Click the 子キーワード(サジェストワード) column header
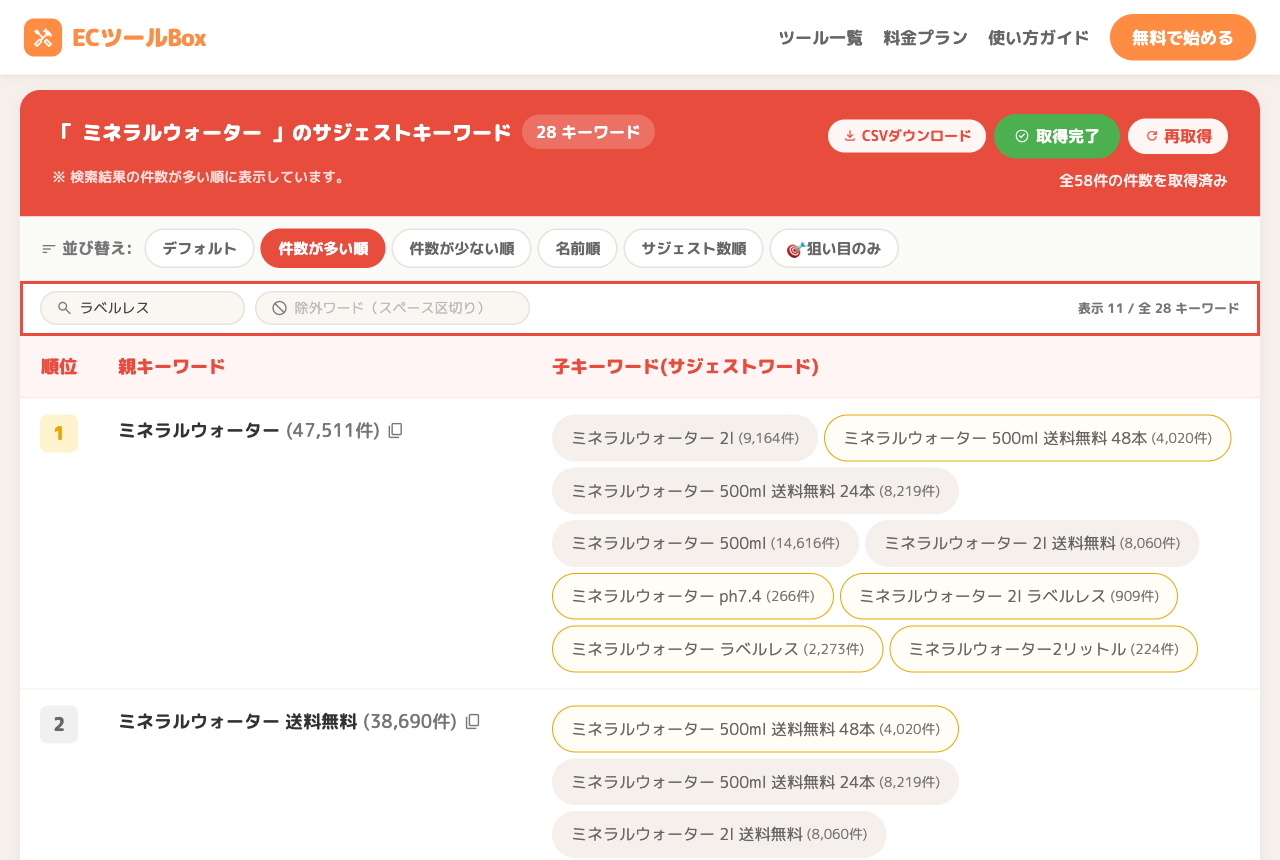The height and width of the screenshot is (860, 1280). click(x=686, y=367)
